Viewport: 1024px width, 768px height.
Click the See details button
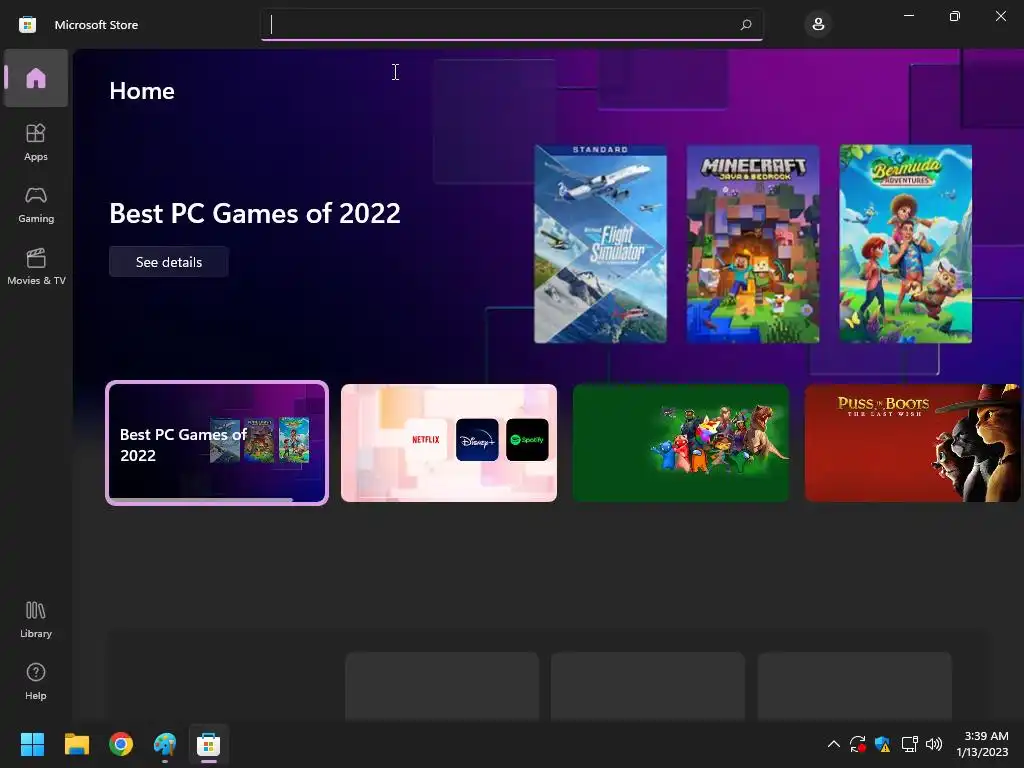tap(168, 262)
